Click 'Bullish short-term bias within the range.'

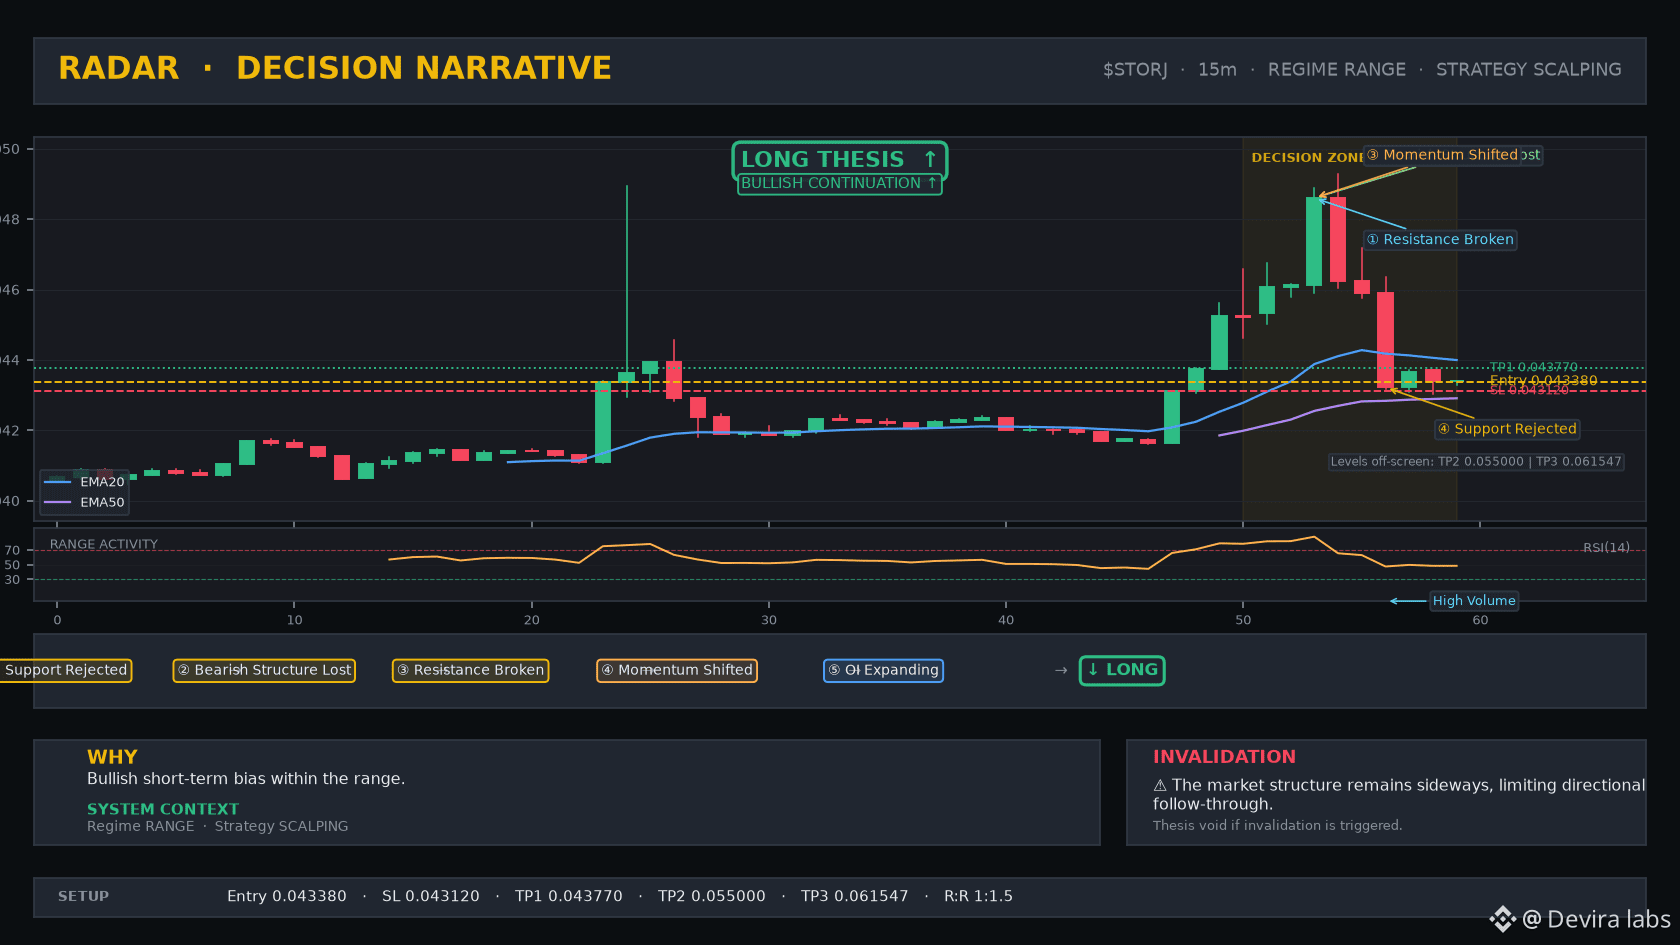[246, 779]
